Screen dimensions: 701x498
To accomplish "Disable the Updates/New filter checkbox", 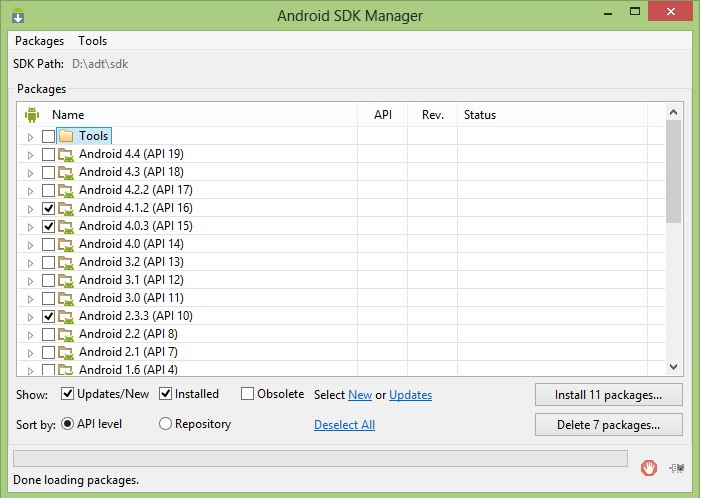I will point(67,394).
